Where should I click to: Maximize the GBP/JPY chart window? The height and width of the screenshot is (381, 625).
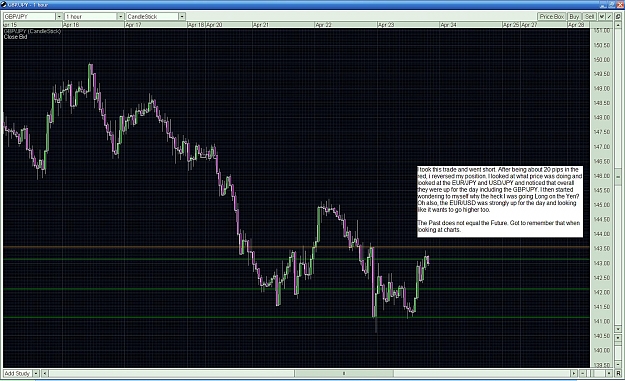(612, 5)
